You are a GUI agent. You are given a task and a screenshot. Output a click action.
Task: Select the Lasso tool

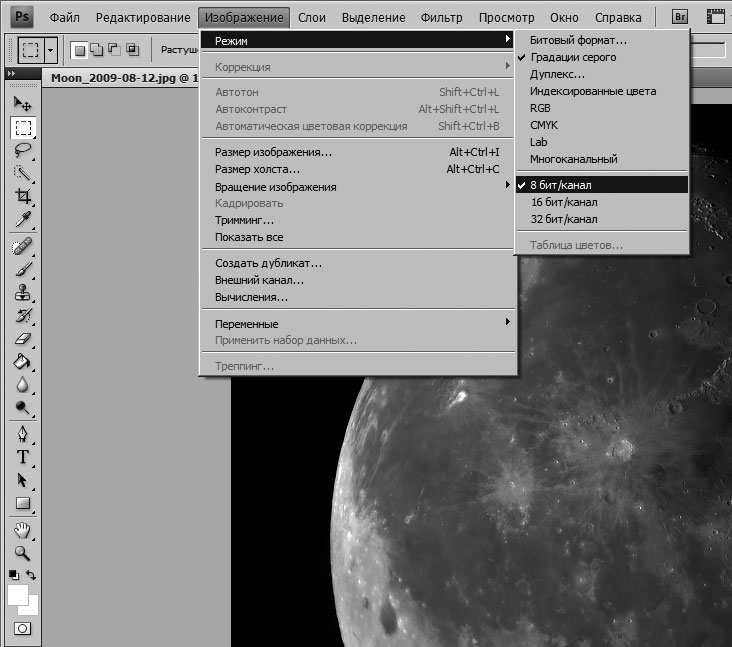tap(22, 150)
